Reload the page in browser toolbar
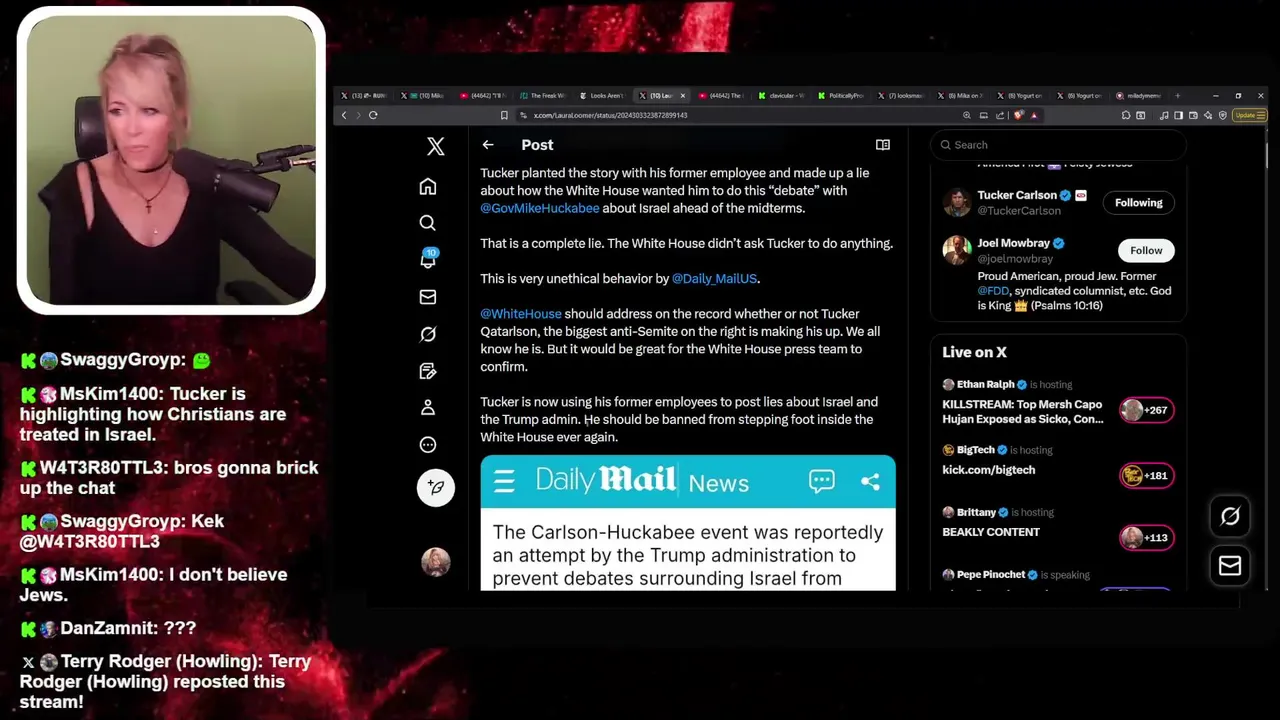The width and height of the screenshot is (1280, 720). 373,115
